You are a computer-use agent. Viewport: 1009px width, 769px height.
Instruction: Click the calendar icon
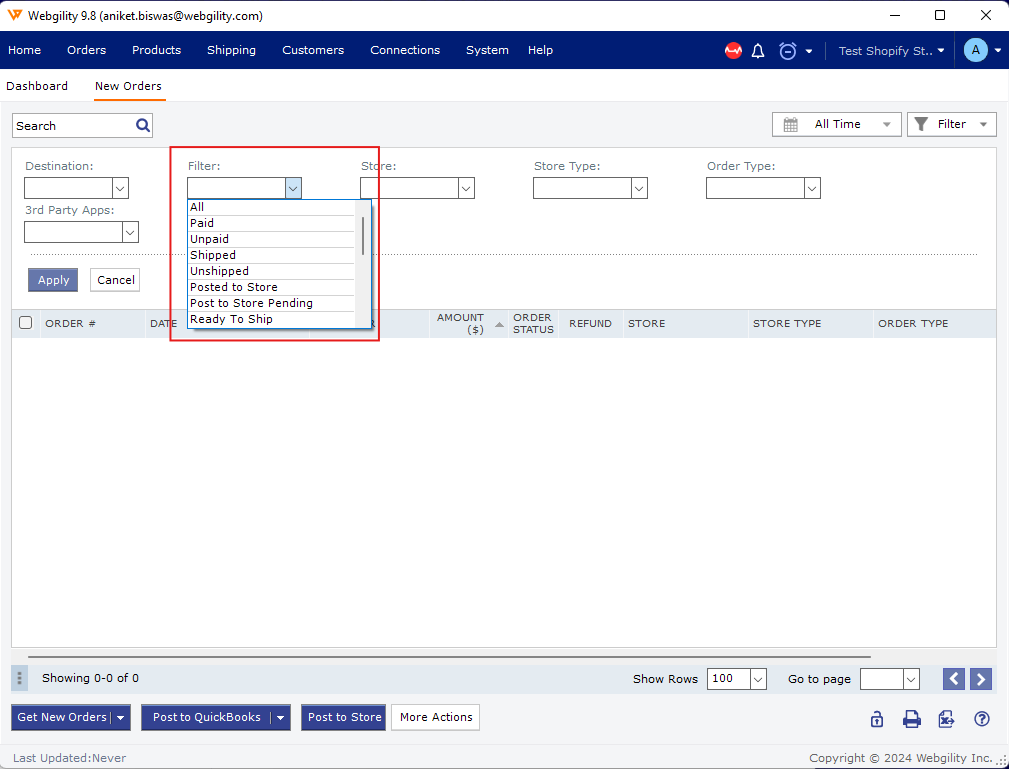790,124
